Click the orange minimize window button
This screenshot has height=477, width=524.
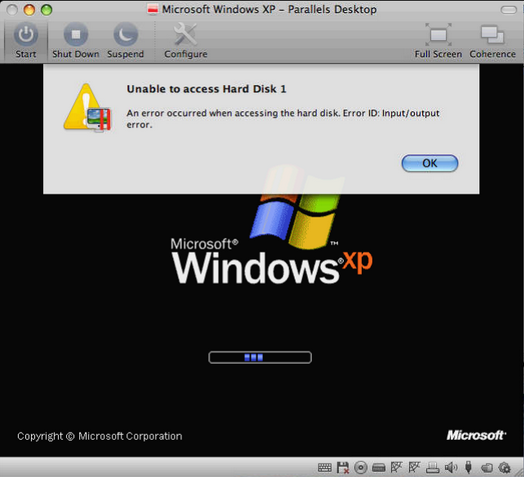coord(29,10)
